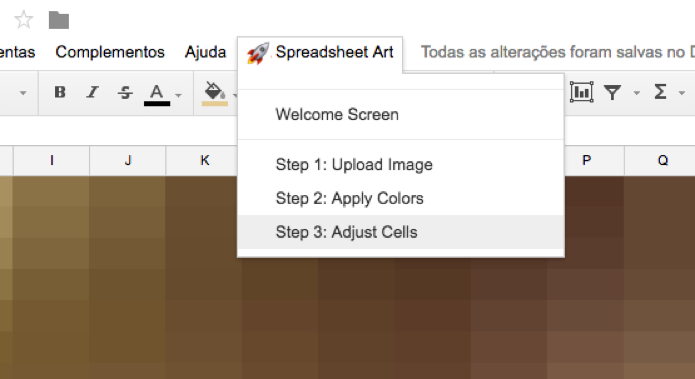Star this spreadsheet document
The image size is (695, 379).
[23, 20]
